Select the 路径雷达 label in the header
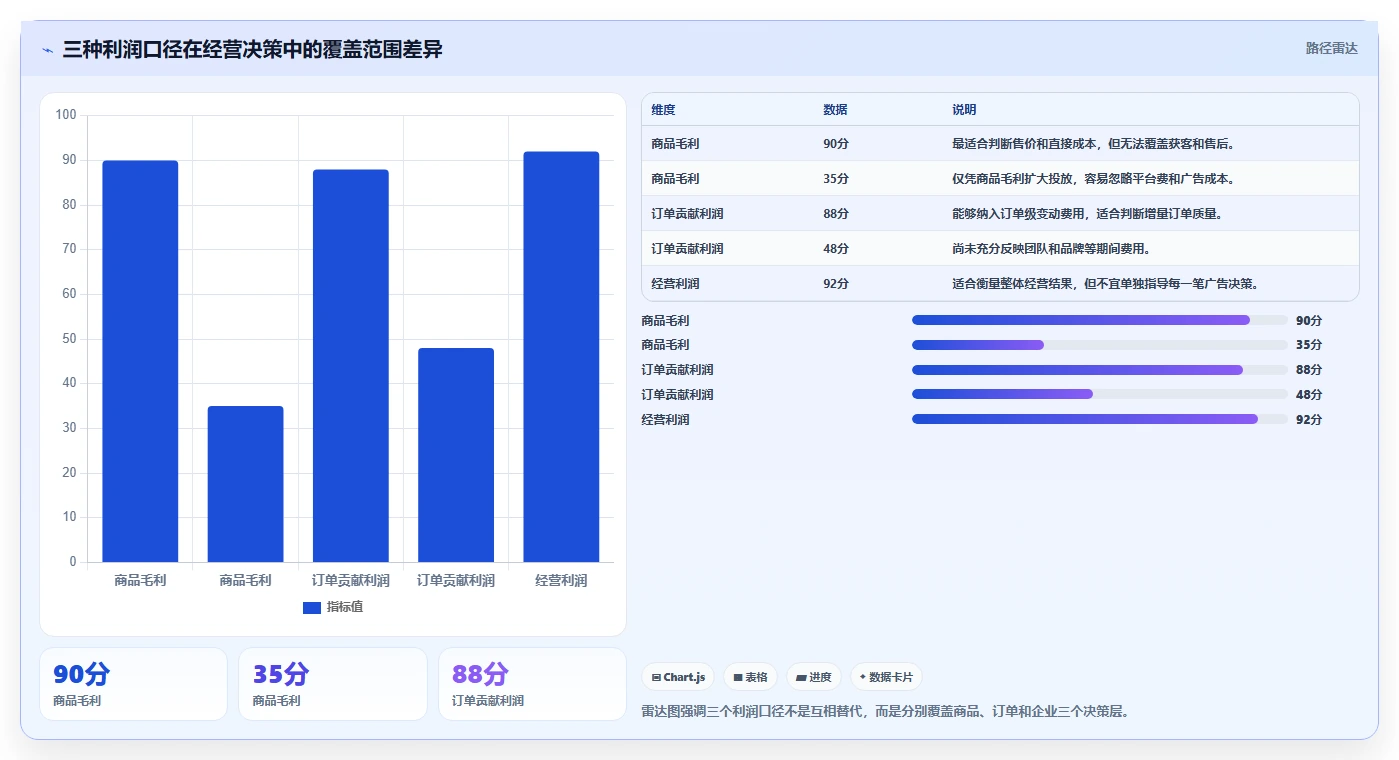Image resolution: width=1399 pixels, height=760 pixels. [1331, 48]
